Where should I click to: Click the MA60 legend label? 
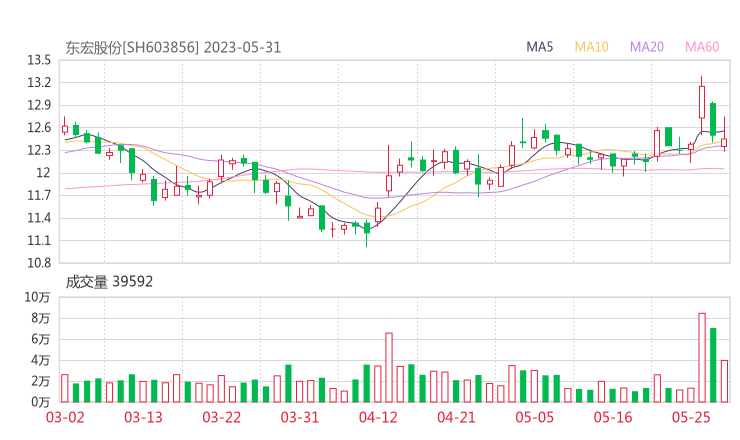point(702,47)
